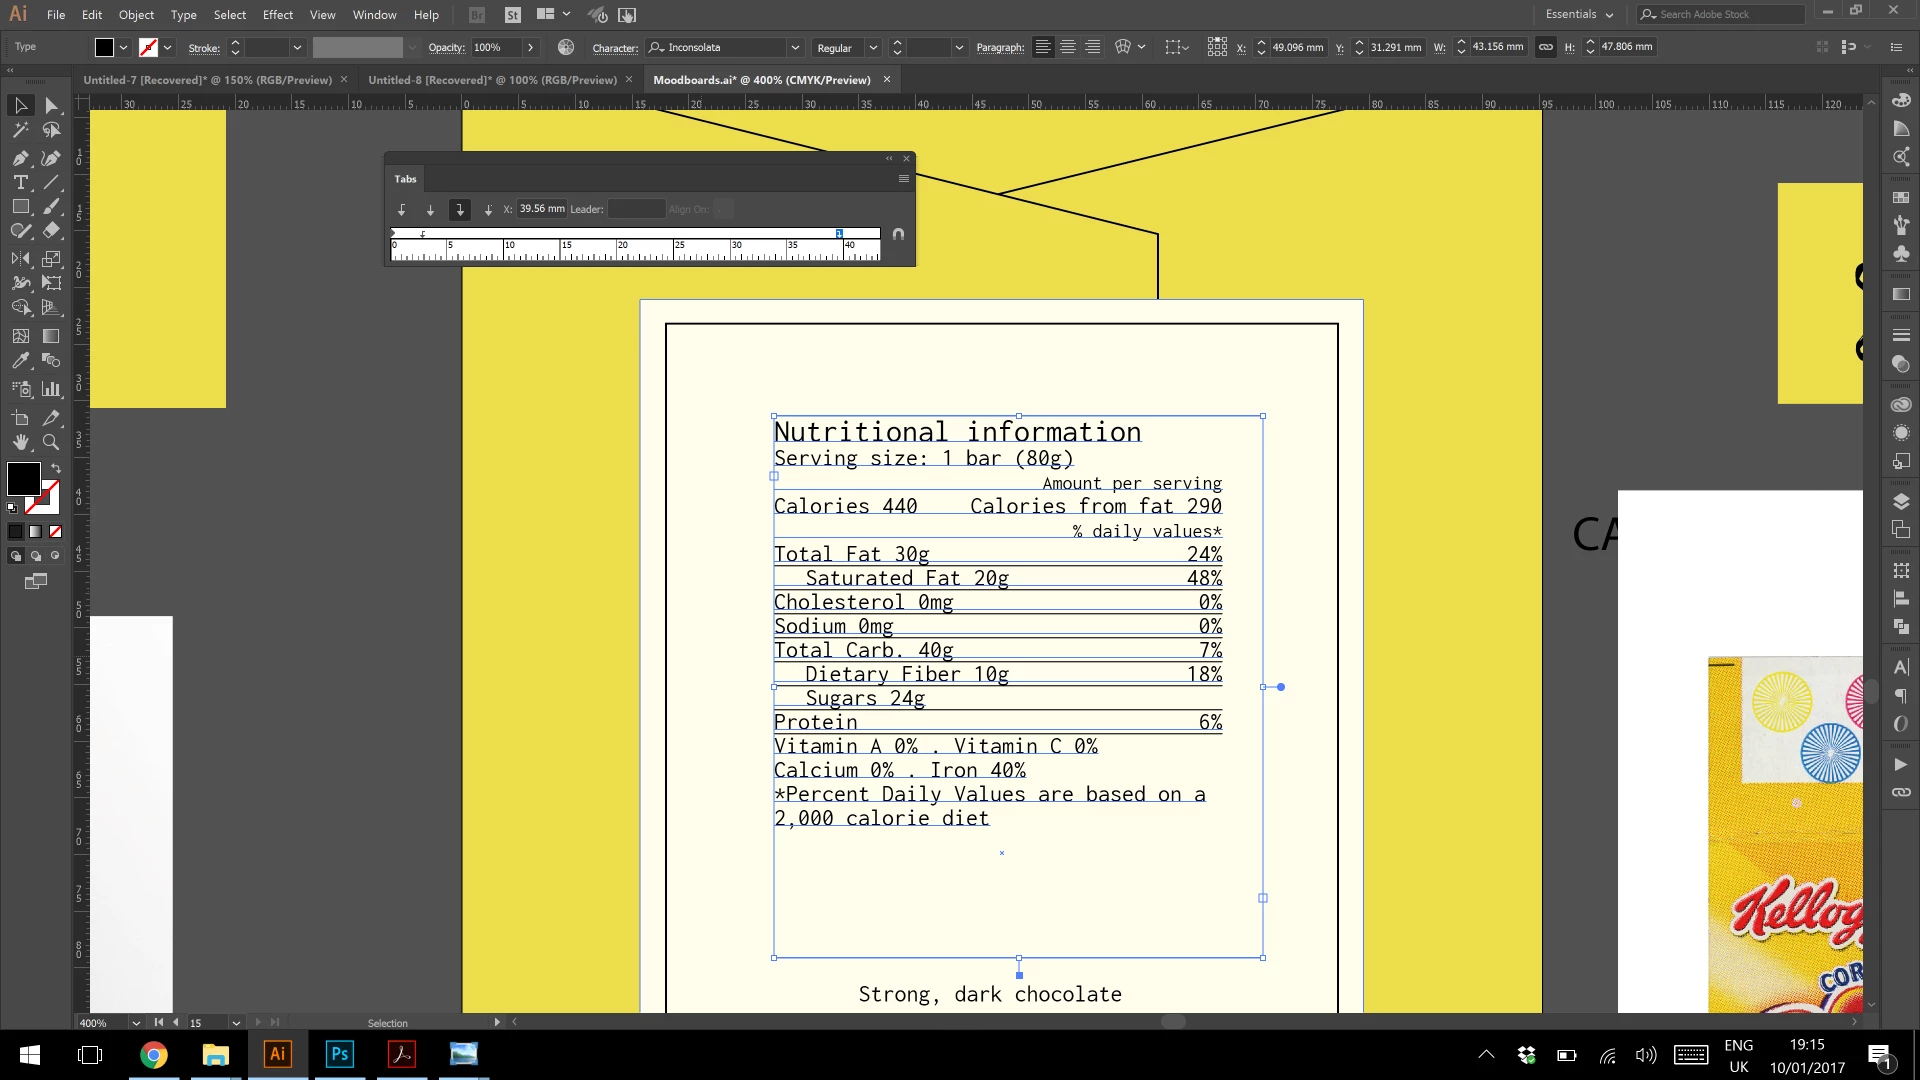Viewport: 1920px width, 1080px height.
Task: Pick the Direct Selection tool
Action: (51, 106)
